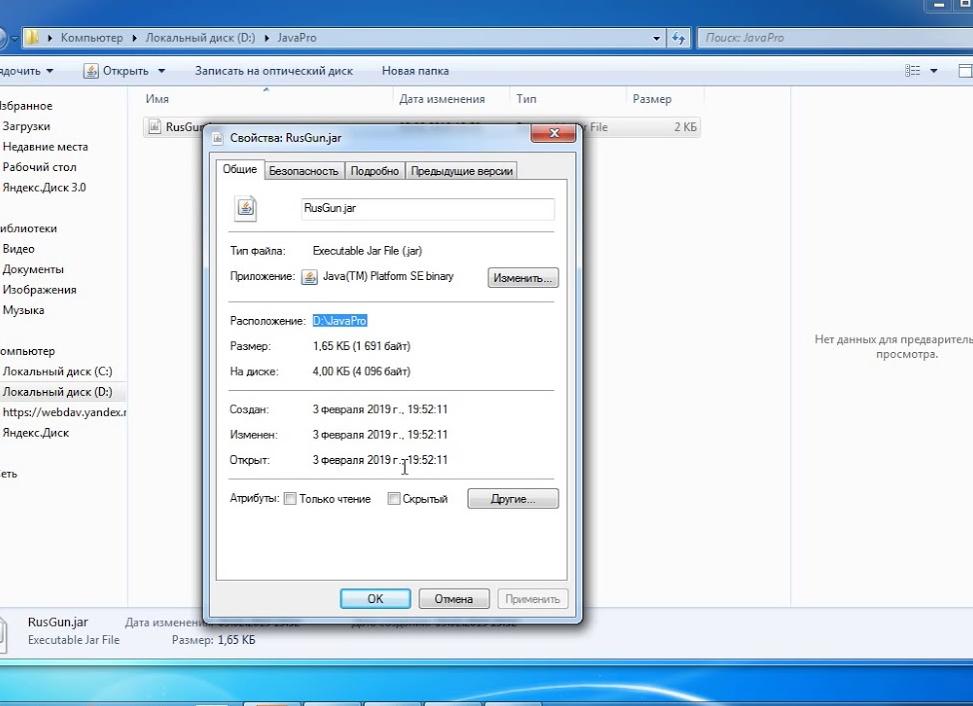Open the webdav.yandex network location
973x706 pixels.
point(64,413)
